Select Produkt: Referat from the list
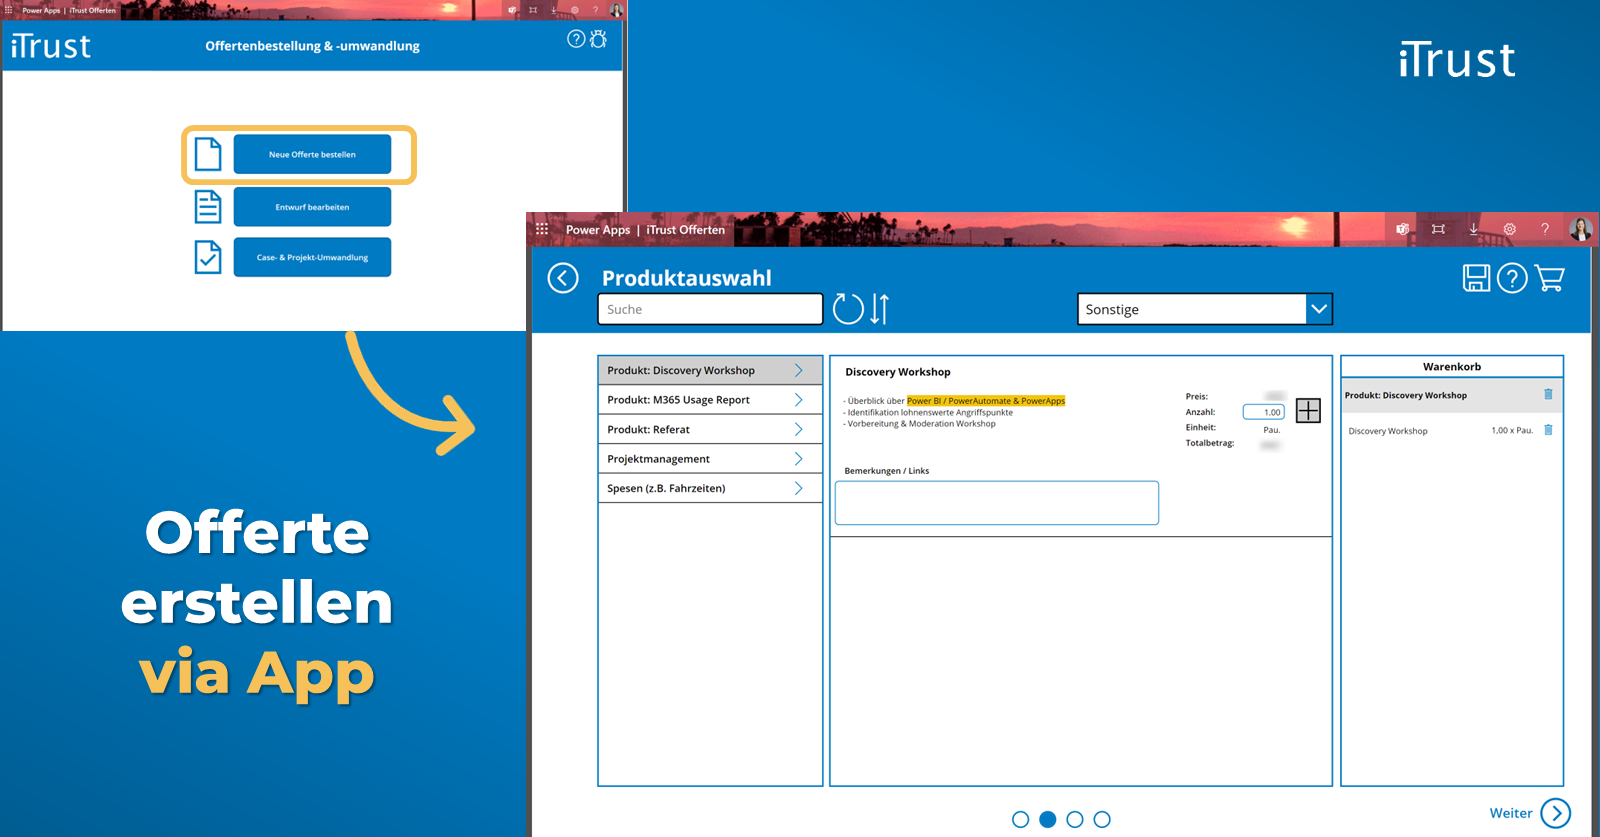Screen dimensions: 1600x837 [x=709, y=429]
